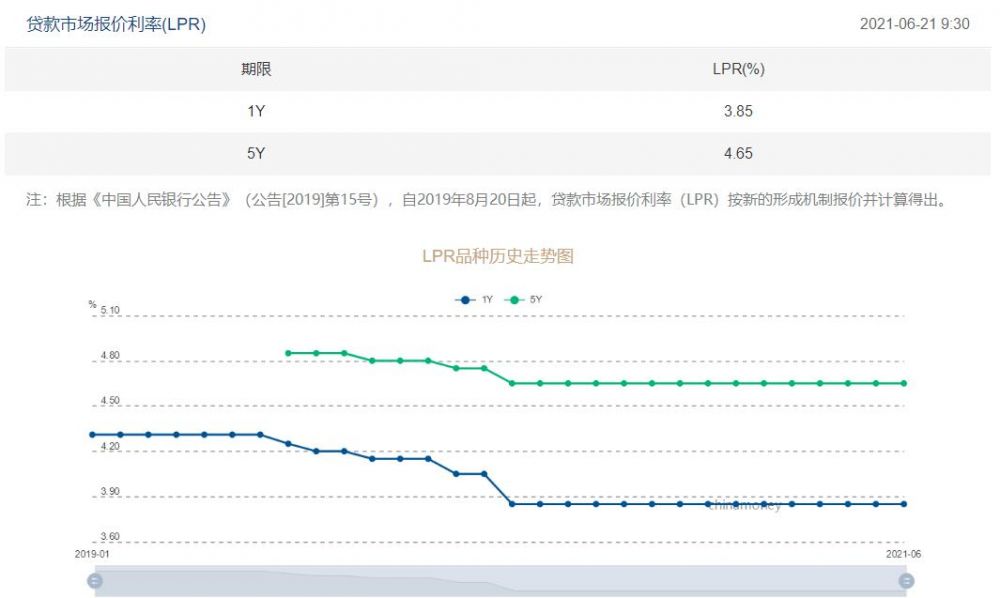The image size is (1000, 598).
Task: Click the right handle of the zoom slider
Action: click(x=906, y=581)
